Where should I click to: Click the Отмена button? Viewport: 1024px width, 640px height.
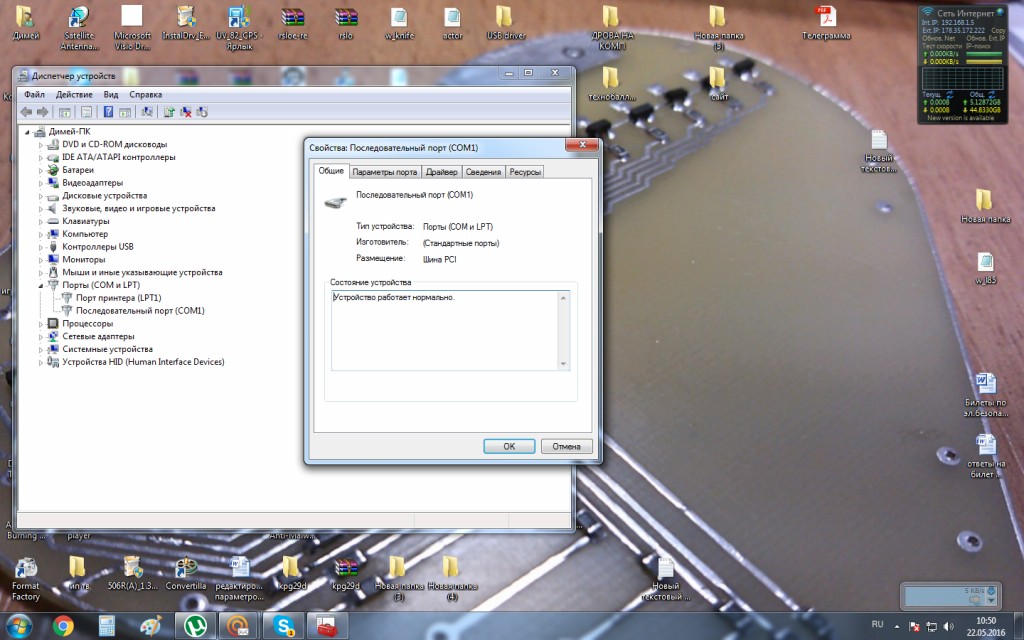(566, 446)
